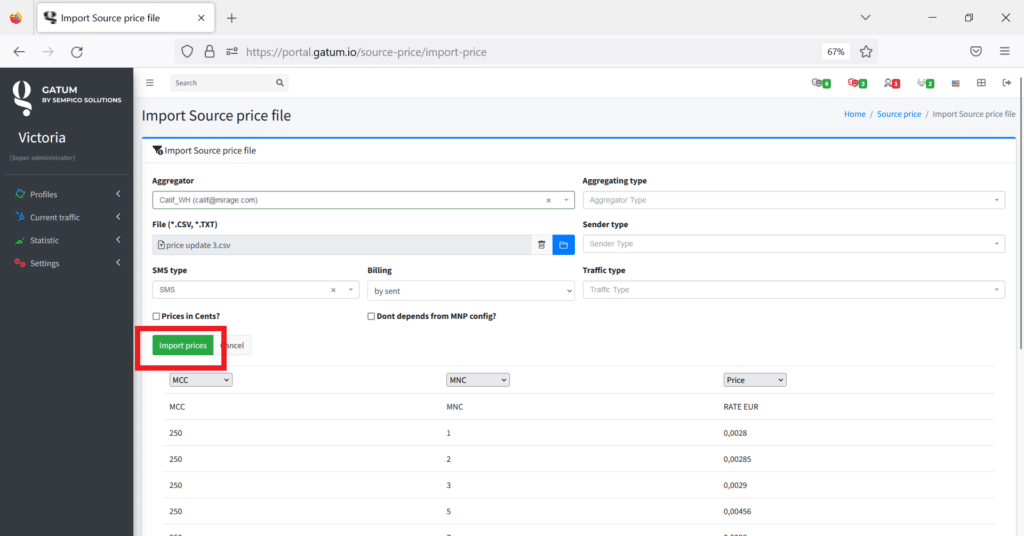Click the search magnifier icon
This screenshot has height=536, width=1024.
coord(280,83)
